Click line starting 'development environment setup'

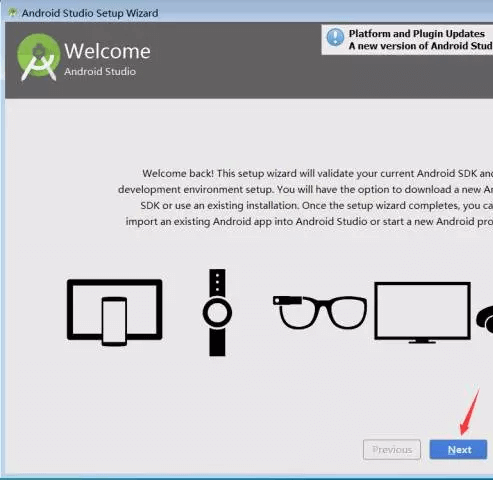(x=305, y=189)
